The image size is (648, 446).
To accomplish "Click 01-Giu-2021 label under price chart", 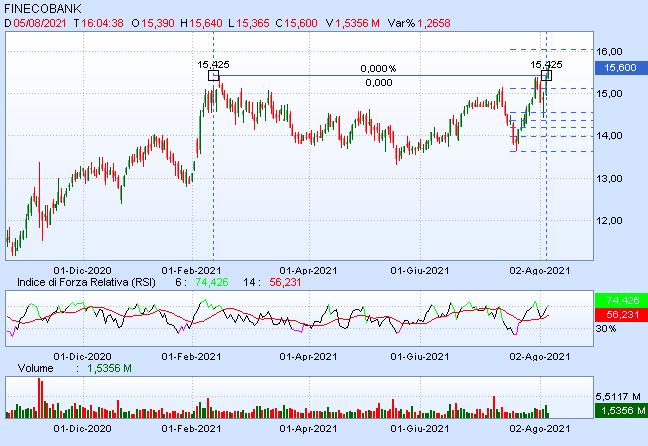I will coord(419,271).
